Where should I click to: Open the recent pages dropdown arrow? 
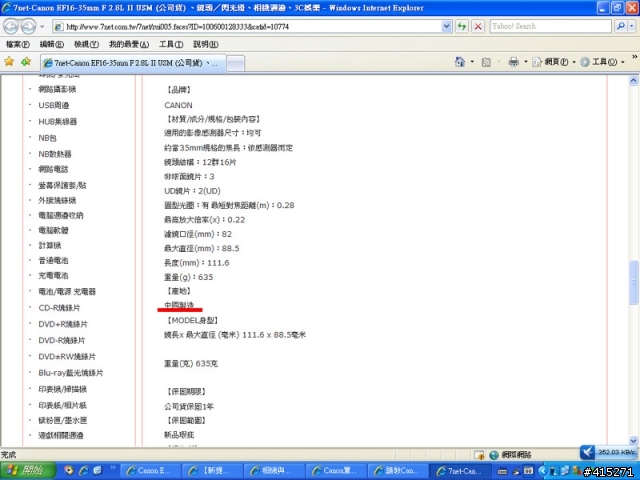(x=42, y=27)
